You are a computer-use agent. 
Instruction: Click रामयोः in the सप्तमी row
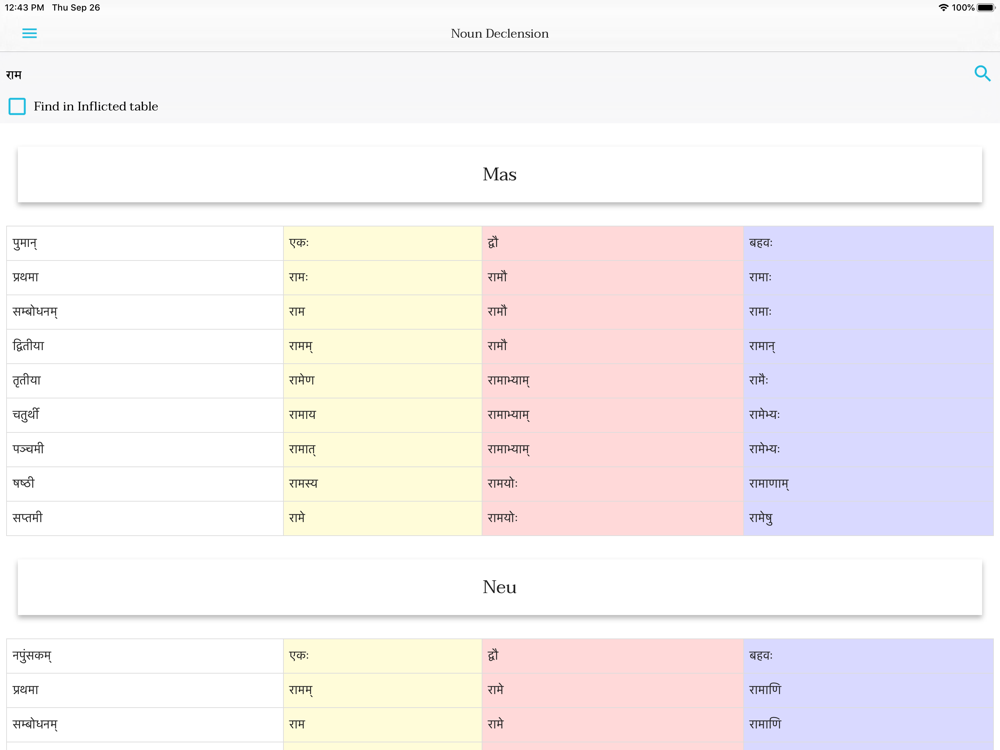pos(612,518)
